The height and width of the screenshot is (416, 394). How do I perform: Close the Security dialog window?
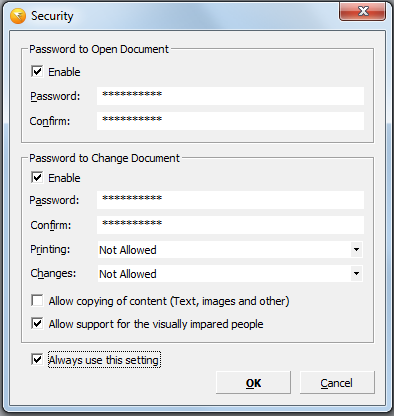point(362,11)
